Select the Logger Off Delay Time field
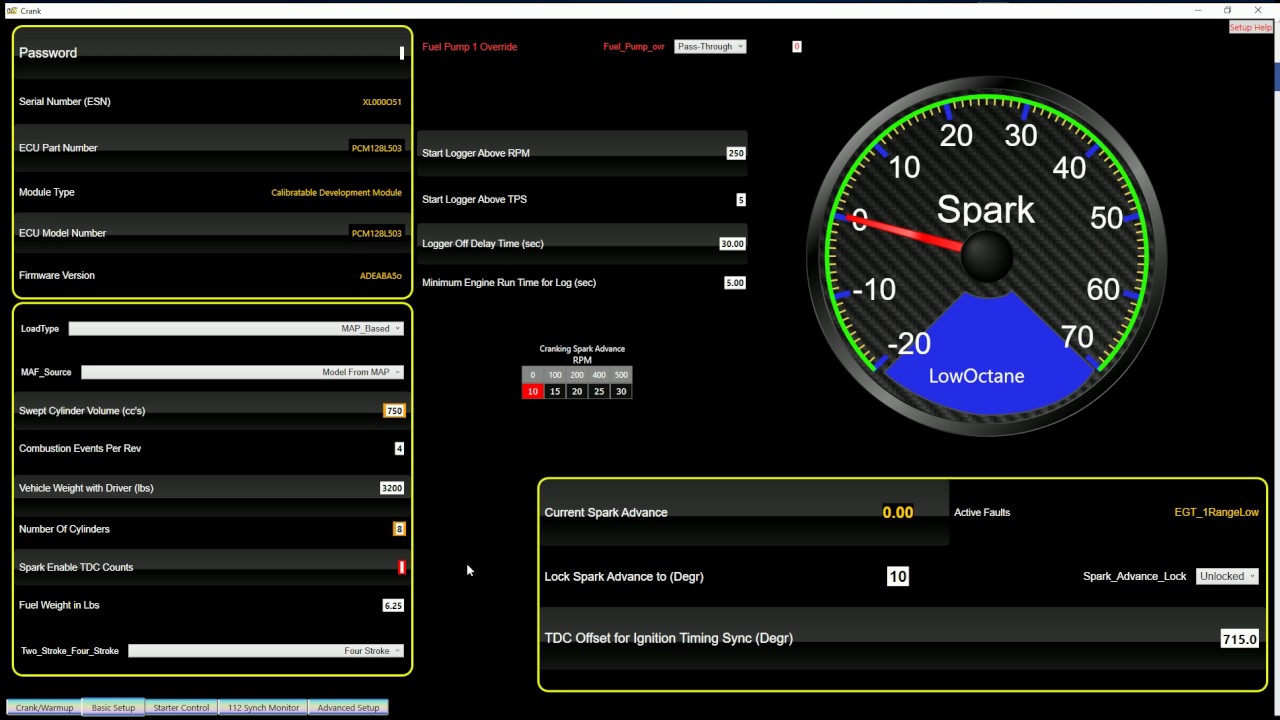The height and width of the screenshot is (720, 1280). coord(733,244)
